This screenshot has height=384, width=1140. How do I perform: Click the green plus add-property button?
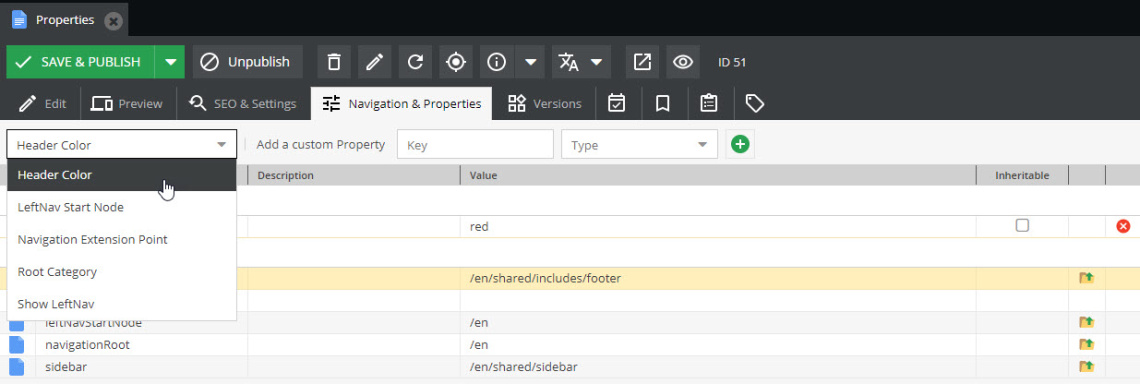click(x=740, y=145)
